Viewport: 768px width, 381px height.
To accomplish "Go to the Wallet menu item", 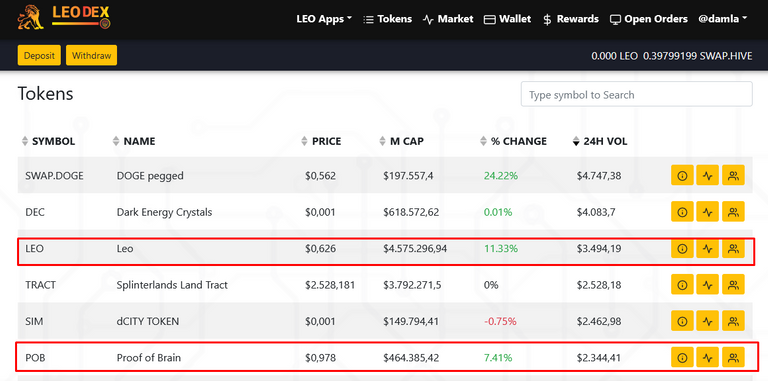I will point(507,19).
